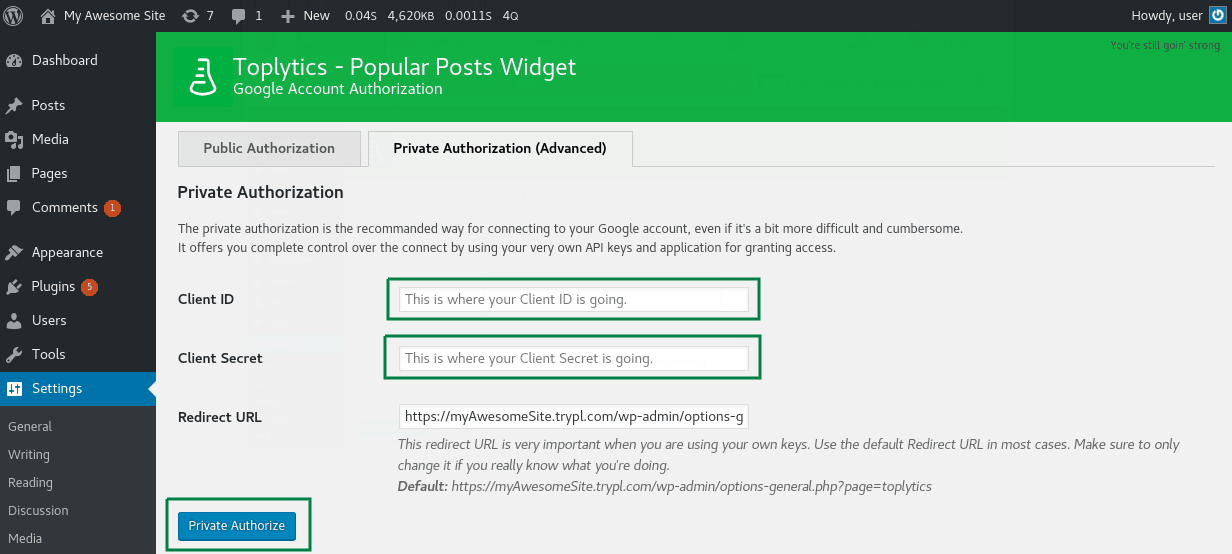Click the Redirect URL text field
1232x554 pixels.
point(574,416)
